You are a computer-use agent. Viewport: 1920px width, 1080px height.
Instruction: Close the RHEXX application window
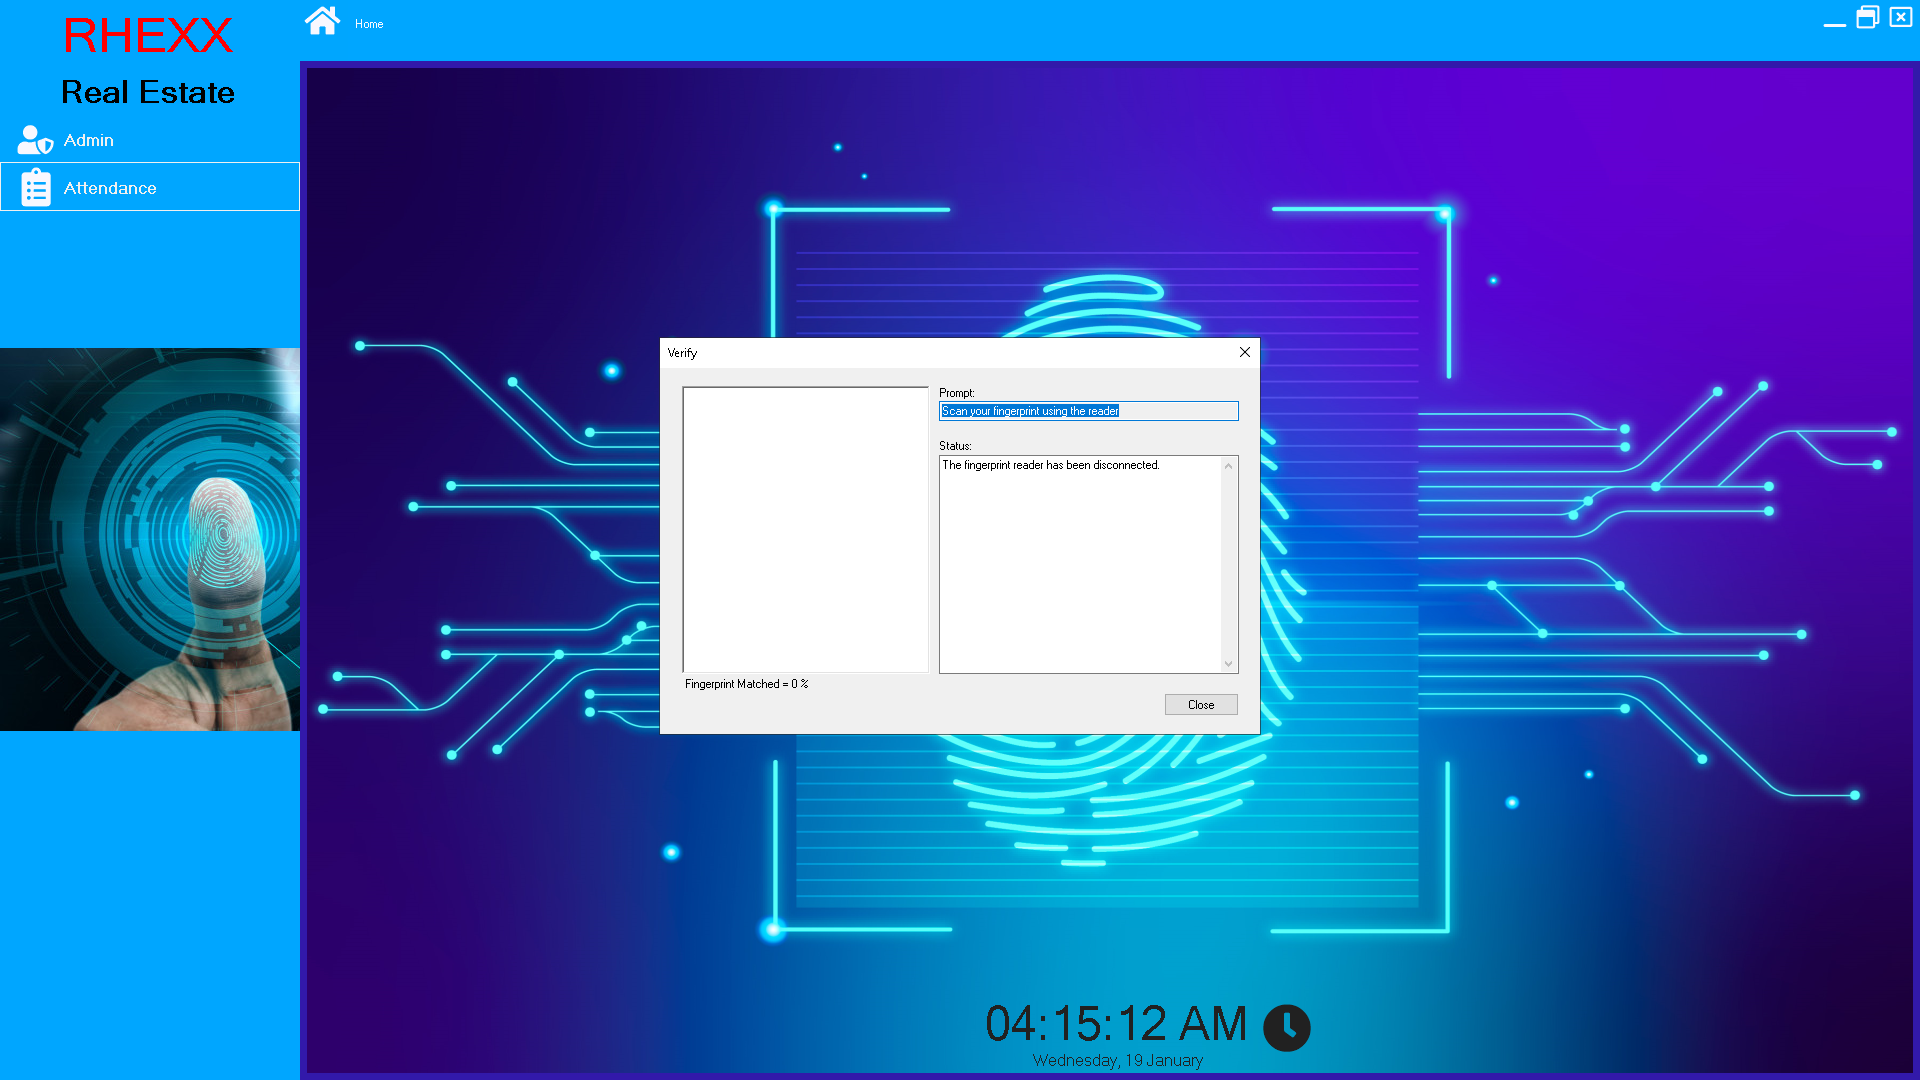(1901, 18)
